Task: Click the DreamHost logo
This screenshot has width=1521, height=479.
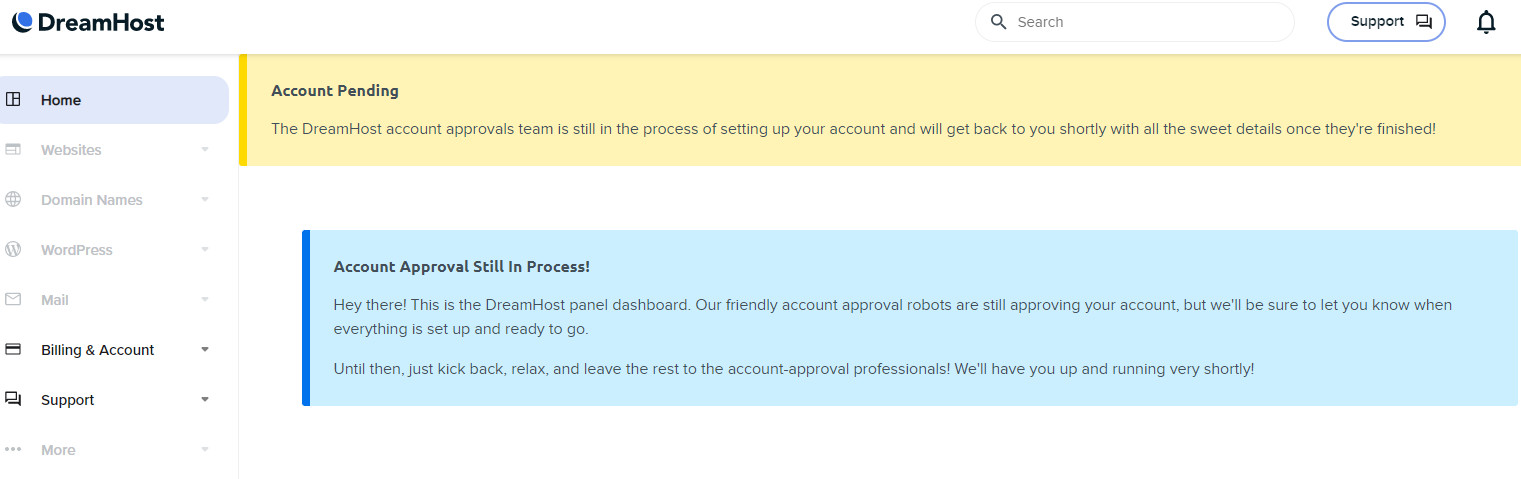Action: [88, 22]
